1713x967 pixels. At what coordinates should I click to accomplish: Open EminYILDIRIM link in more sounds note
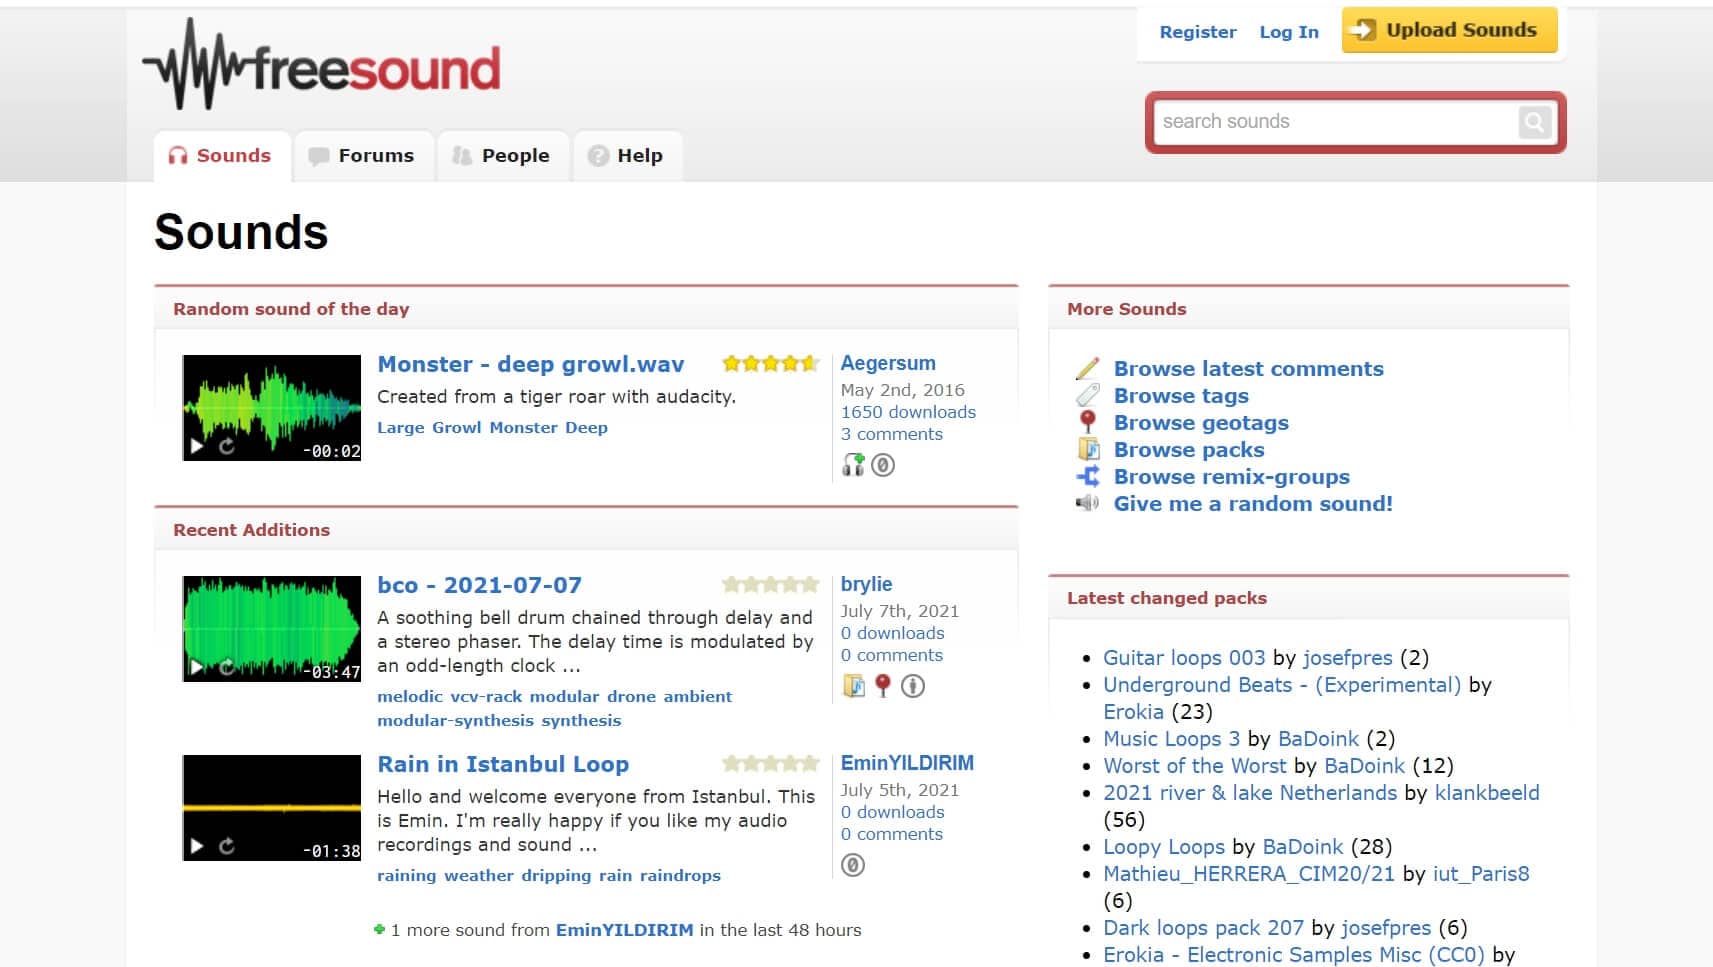624,930
